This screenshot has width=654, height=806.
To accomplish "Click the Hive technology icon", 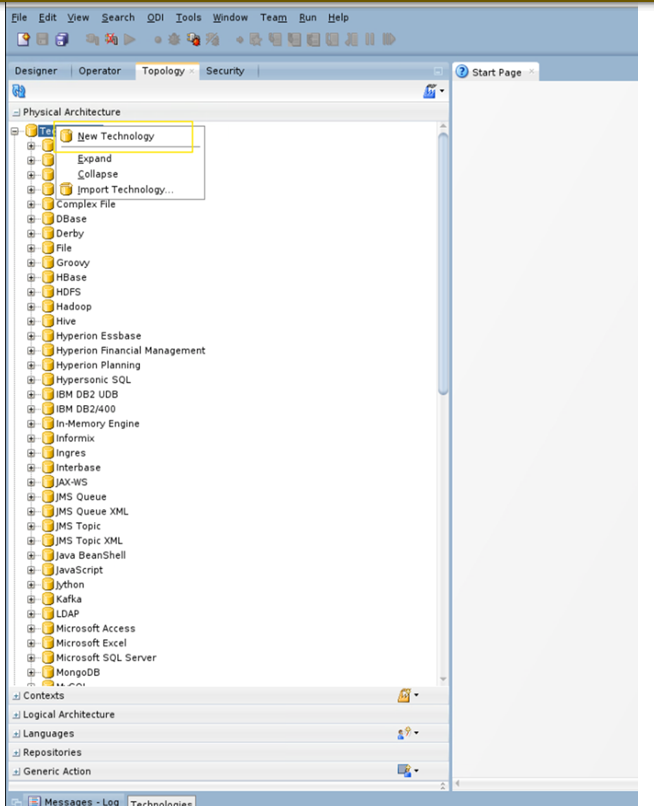I will 48,321.
